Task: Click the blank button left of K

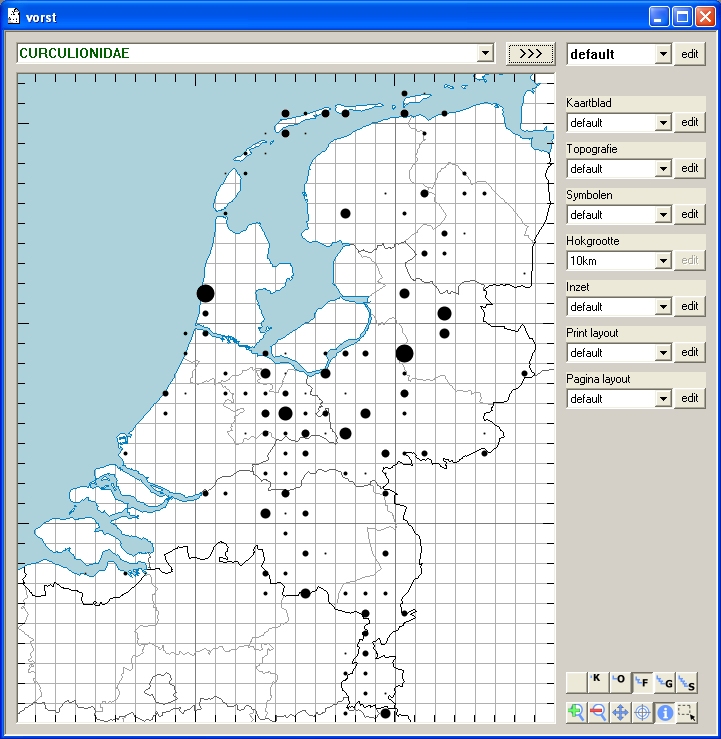Action: point(576,683)
